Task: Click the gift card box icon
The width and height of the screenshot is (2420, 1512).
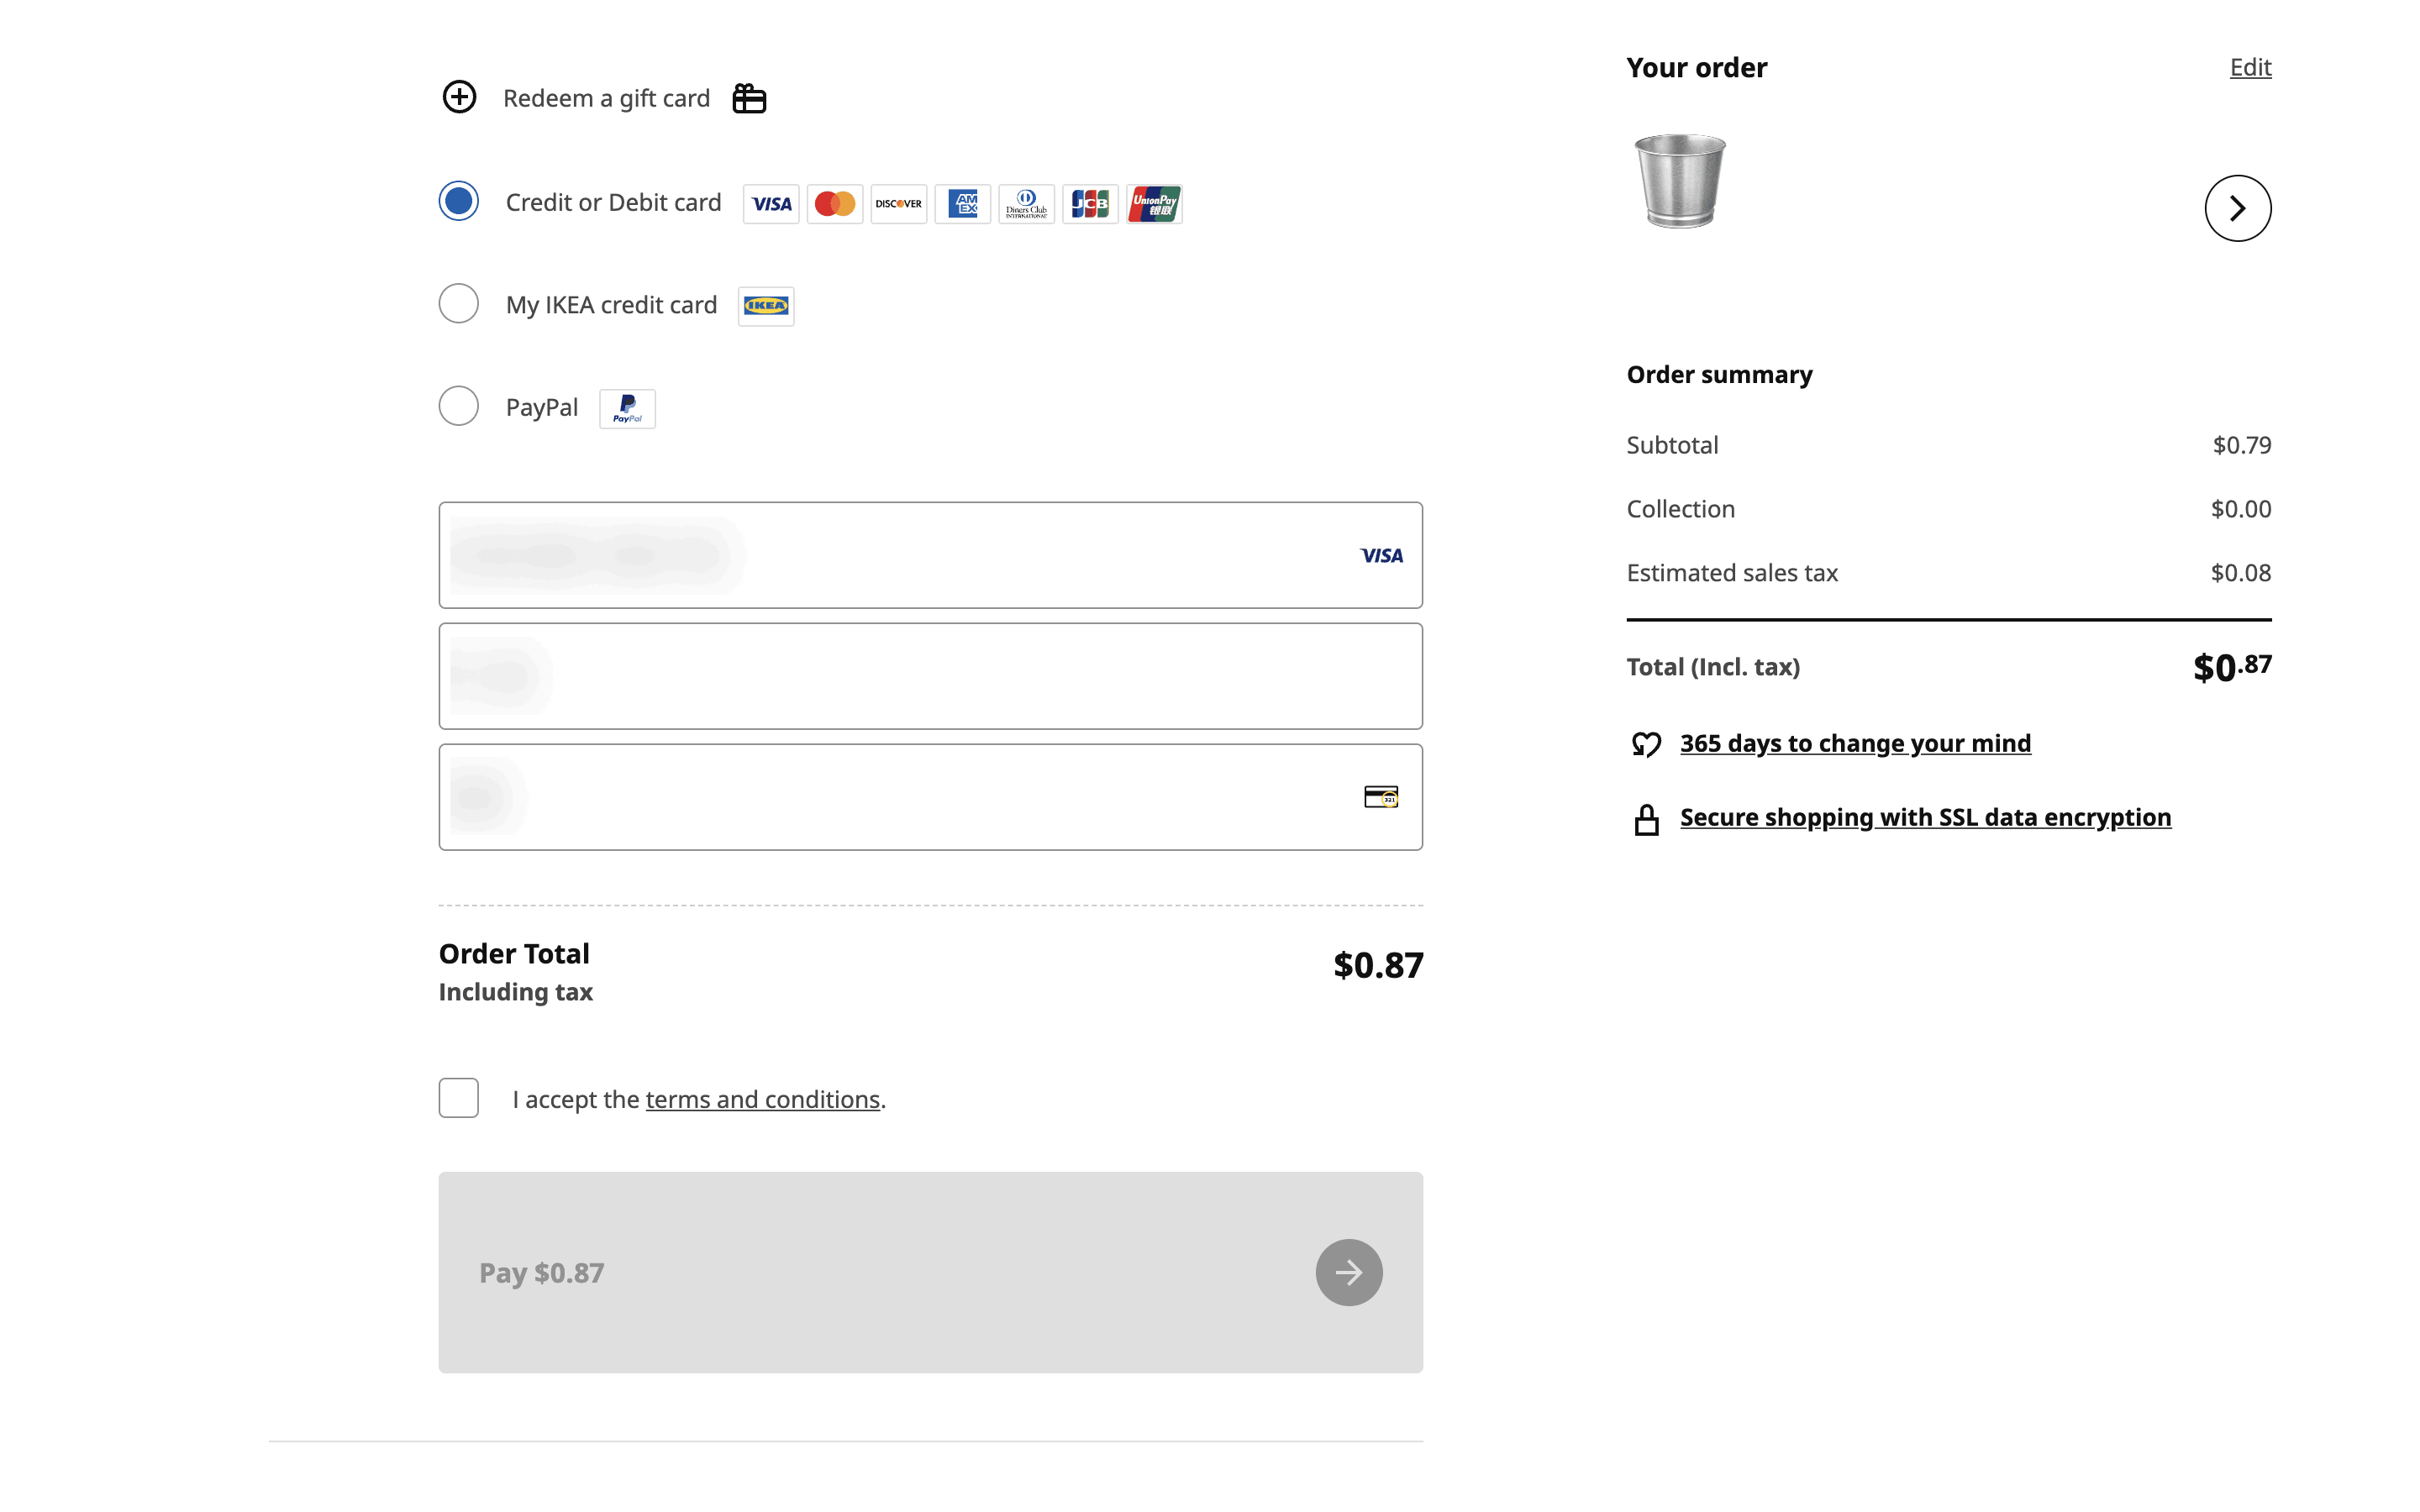Action: coord(749,98)
